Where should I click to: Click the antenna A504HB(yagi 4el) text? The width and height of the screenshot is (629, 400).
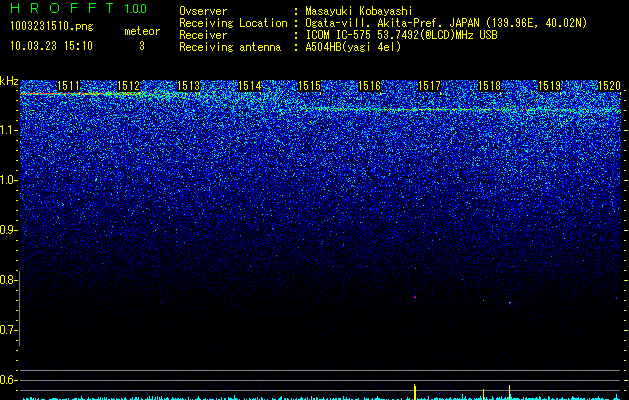(353, 47)
